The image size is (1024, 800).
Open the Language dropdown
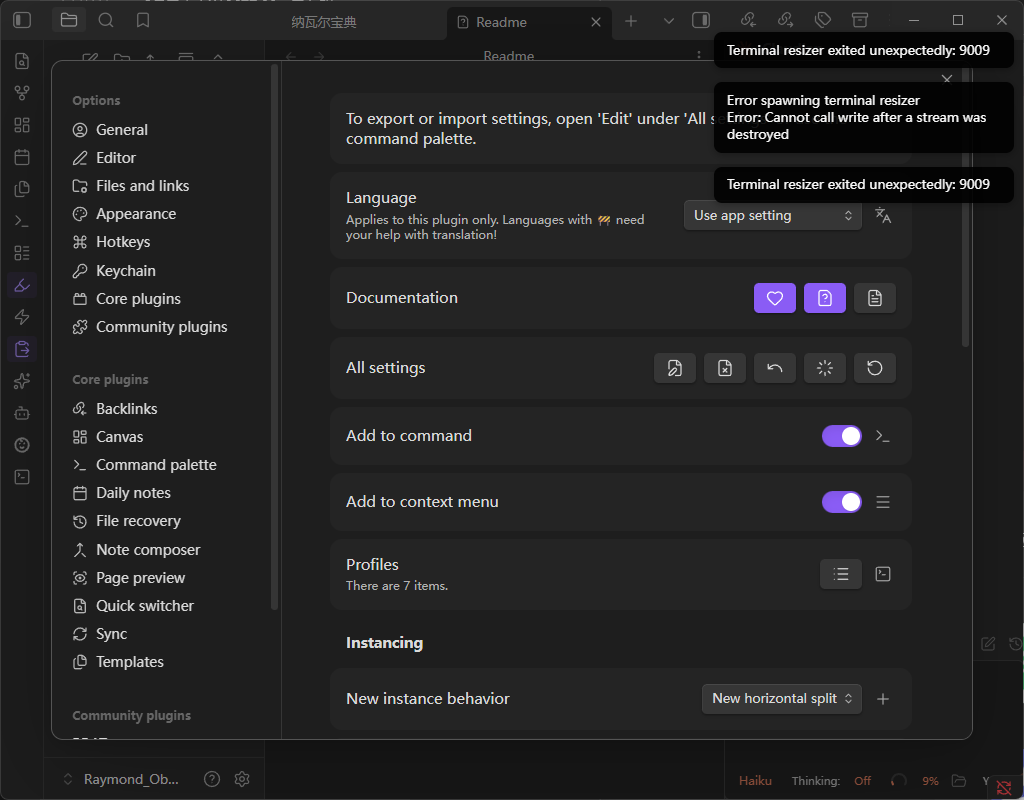click(x=772, y=215)
